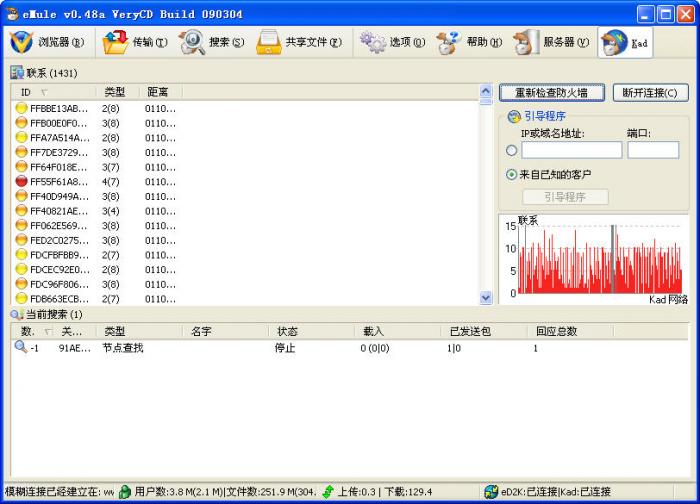This screenshot has width=700, height=504.
Task: Click 类型 column header in contacts
Action: tap(115, 92)
